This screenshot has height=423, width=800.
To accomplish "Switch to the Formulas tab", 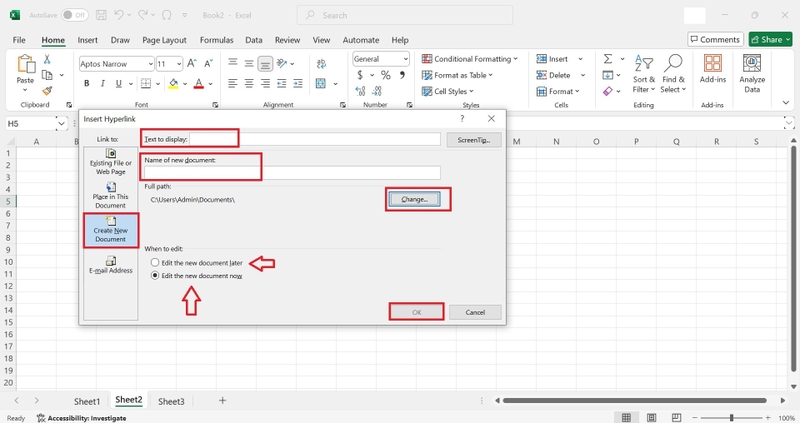I will tap(216, 40).
